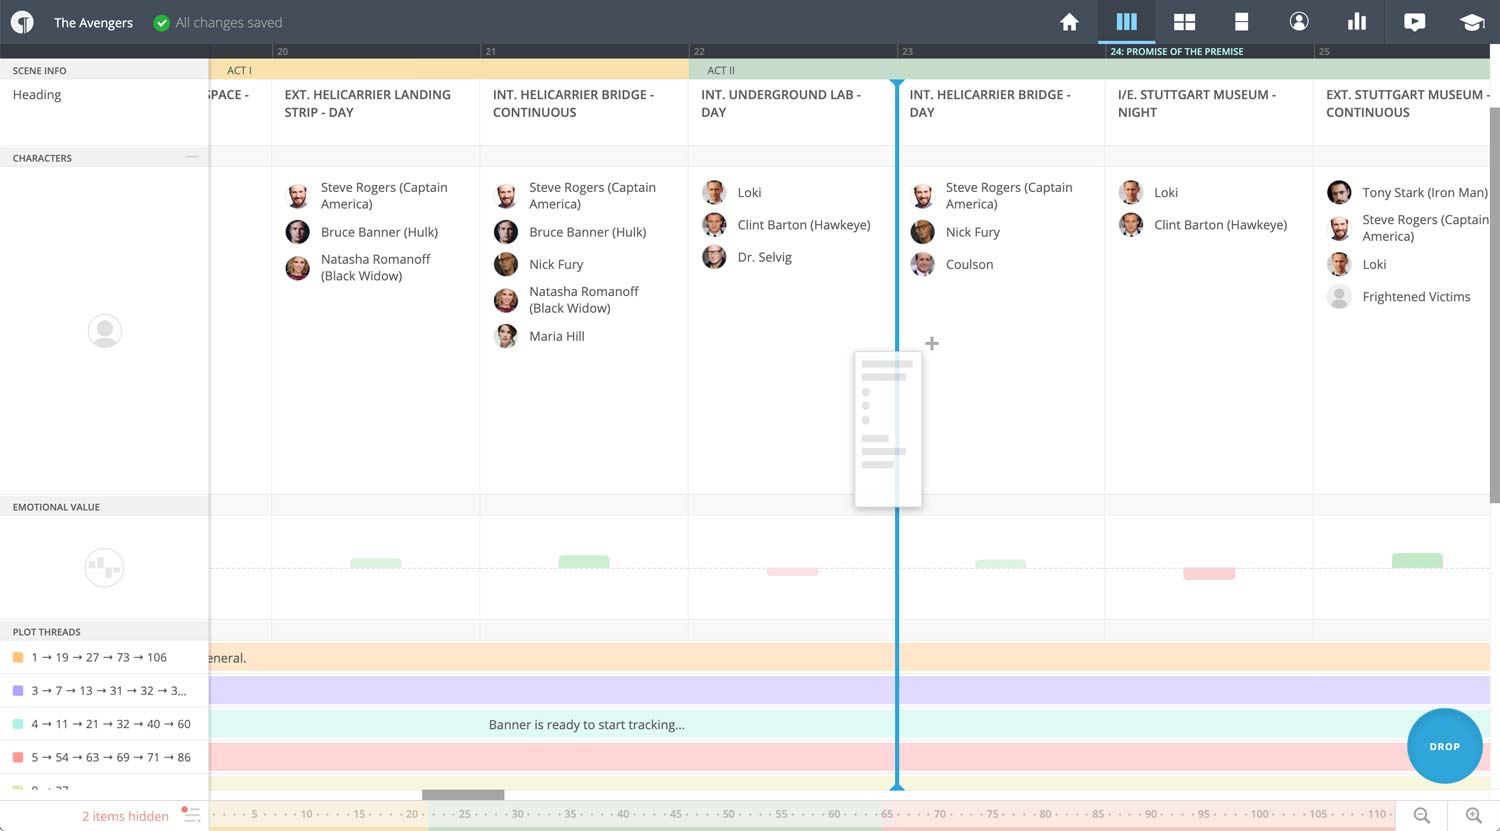Click the blue DROP button
Screen dimensions: 1500x831
click(1444, 746)
